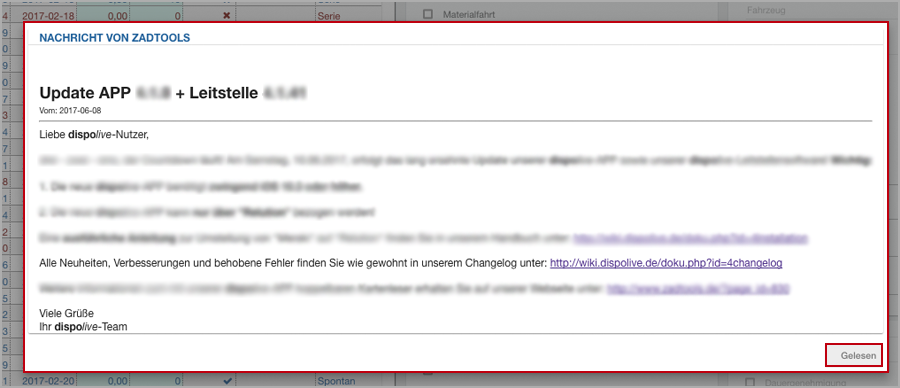The height and width of the screenshot is (388, 900).
Task: Toggle the Dauergenehmigung checkbox
Action: pos(750,382)
